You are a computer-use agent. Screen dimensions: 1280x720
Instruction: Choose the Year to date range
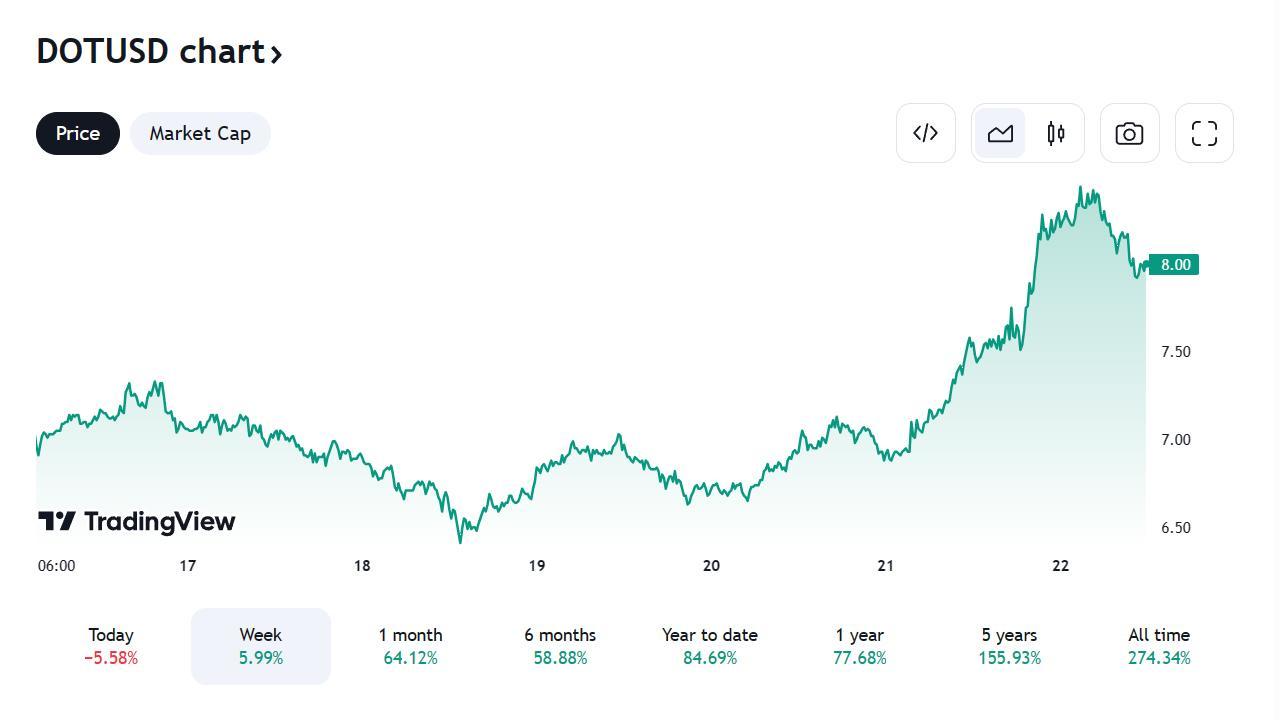pos(710,646)
